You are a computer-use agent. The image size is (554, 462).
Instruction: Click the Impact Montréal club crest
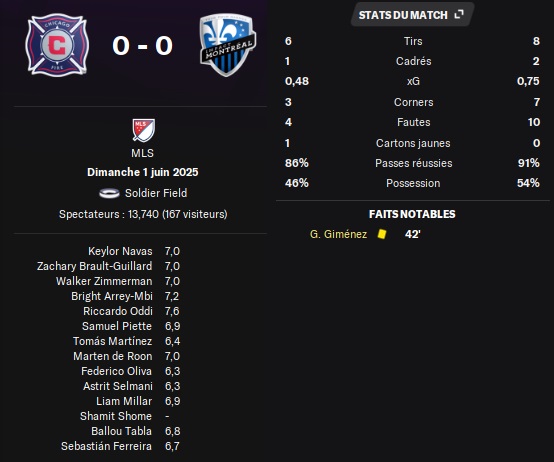pos(228,45)
